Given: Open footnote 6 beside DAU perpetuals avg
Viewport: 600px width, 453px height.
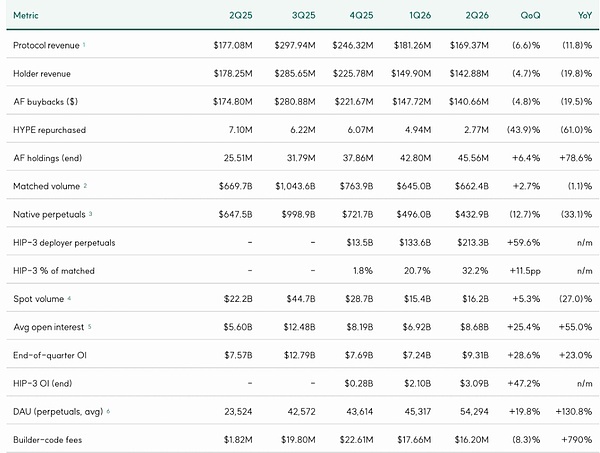Looking at the screenshot, I should [108, 411].
